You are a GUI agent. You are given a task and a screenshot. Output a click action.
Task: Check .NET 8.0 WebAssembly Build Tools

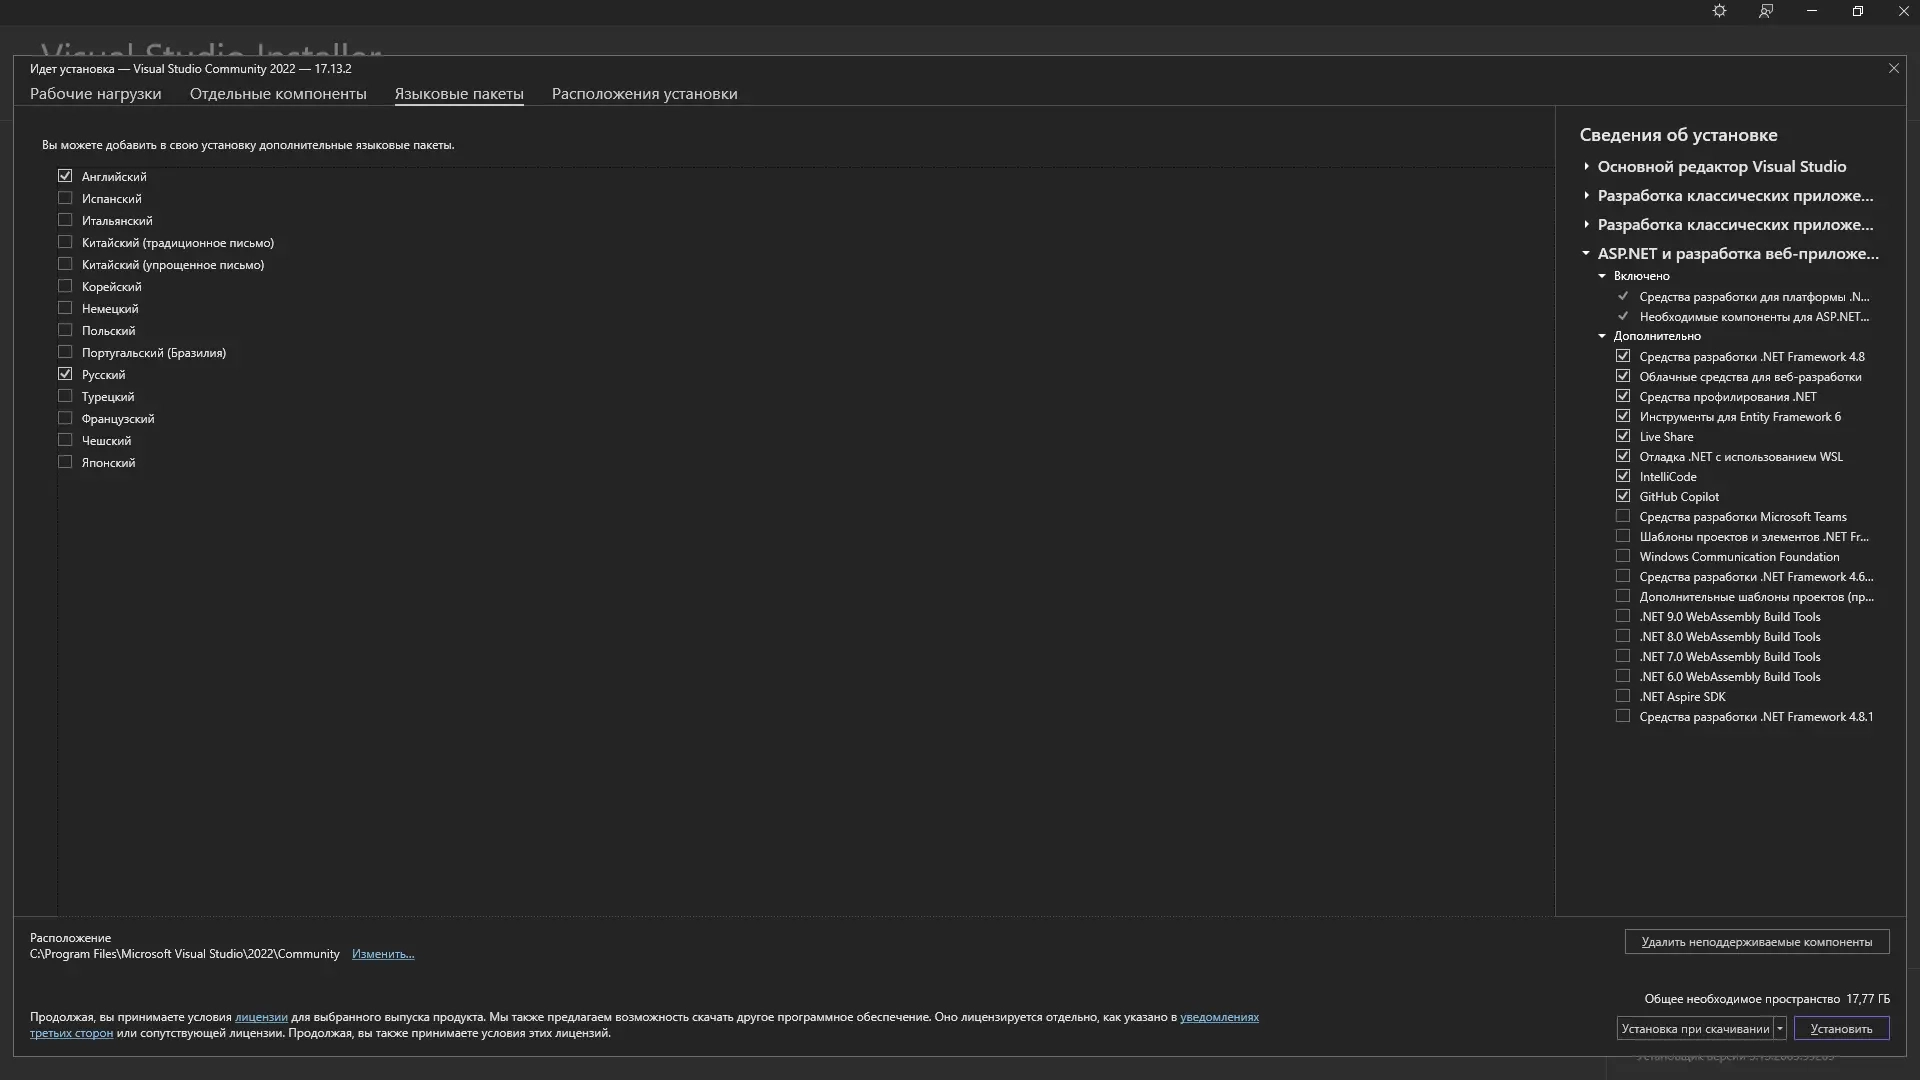tap(1623, 636)
